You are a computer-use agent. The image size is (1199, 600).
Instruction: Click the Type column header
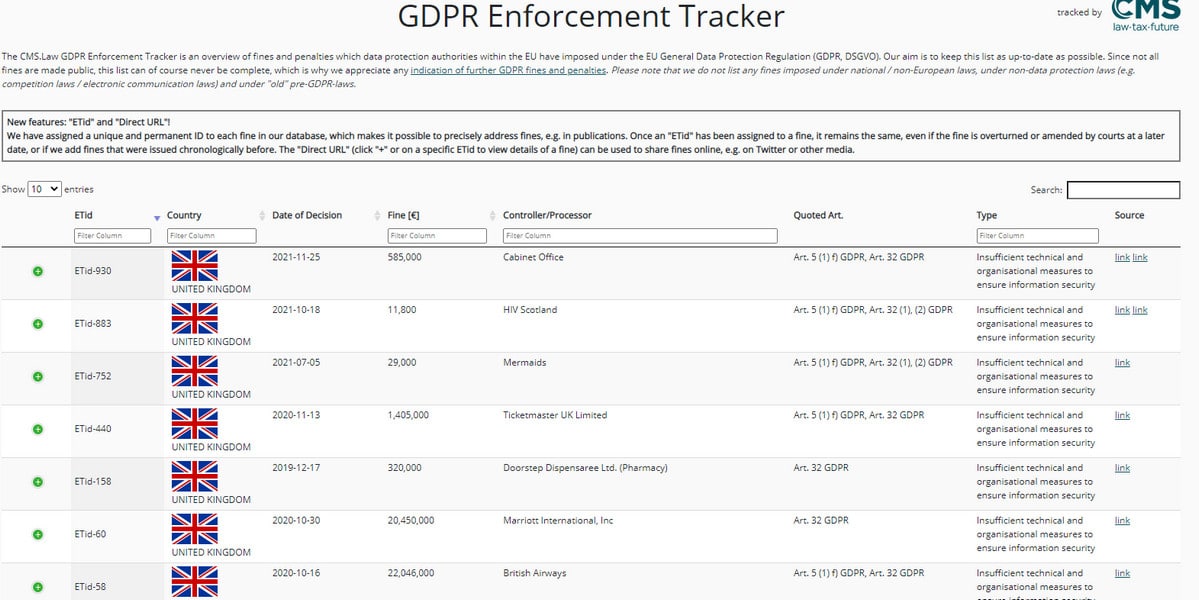pos(986,216)
